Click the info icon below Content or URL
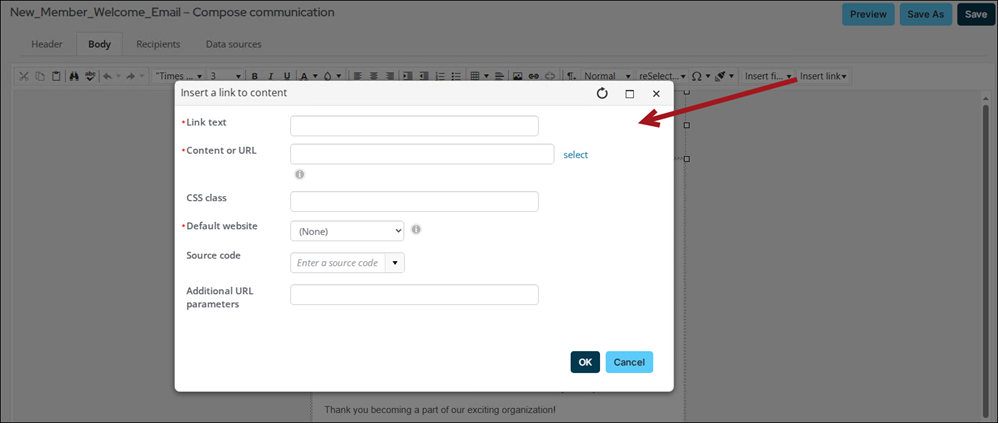Screen dimensions: 999x424 pyautogui.click(x=299, y=174)
